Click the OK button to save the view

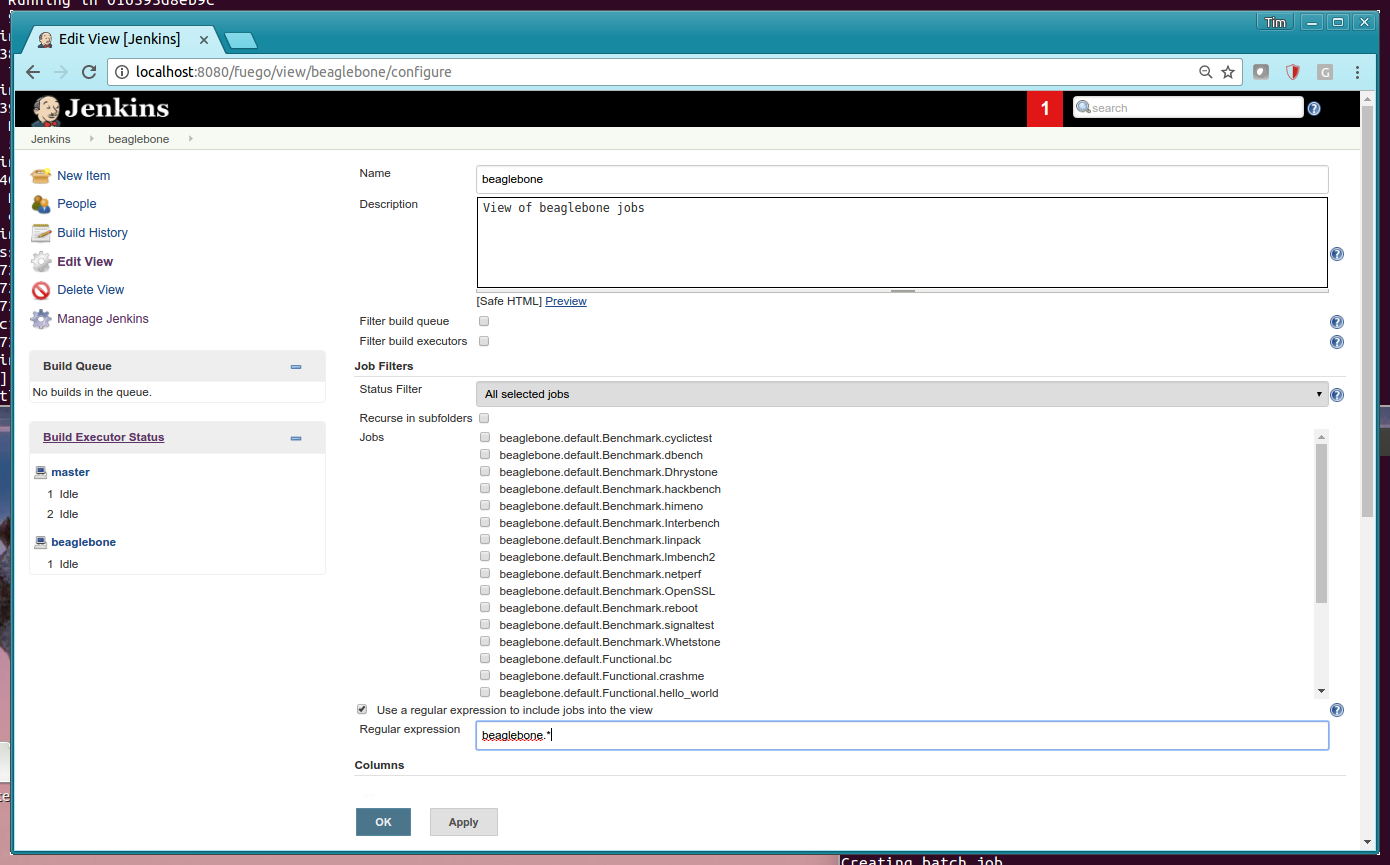point(383,822)
